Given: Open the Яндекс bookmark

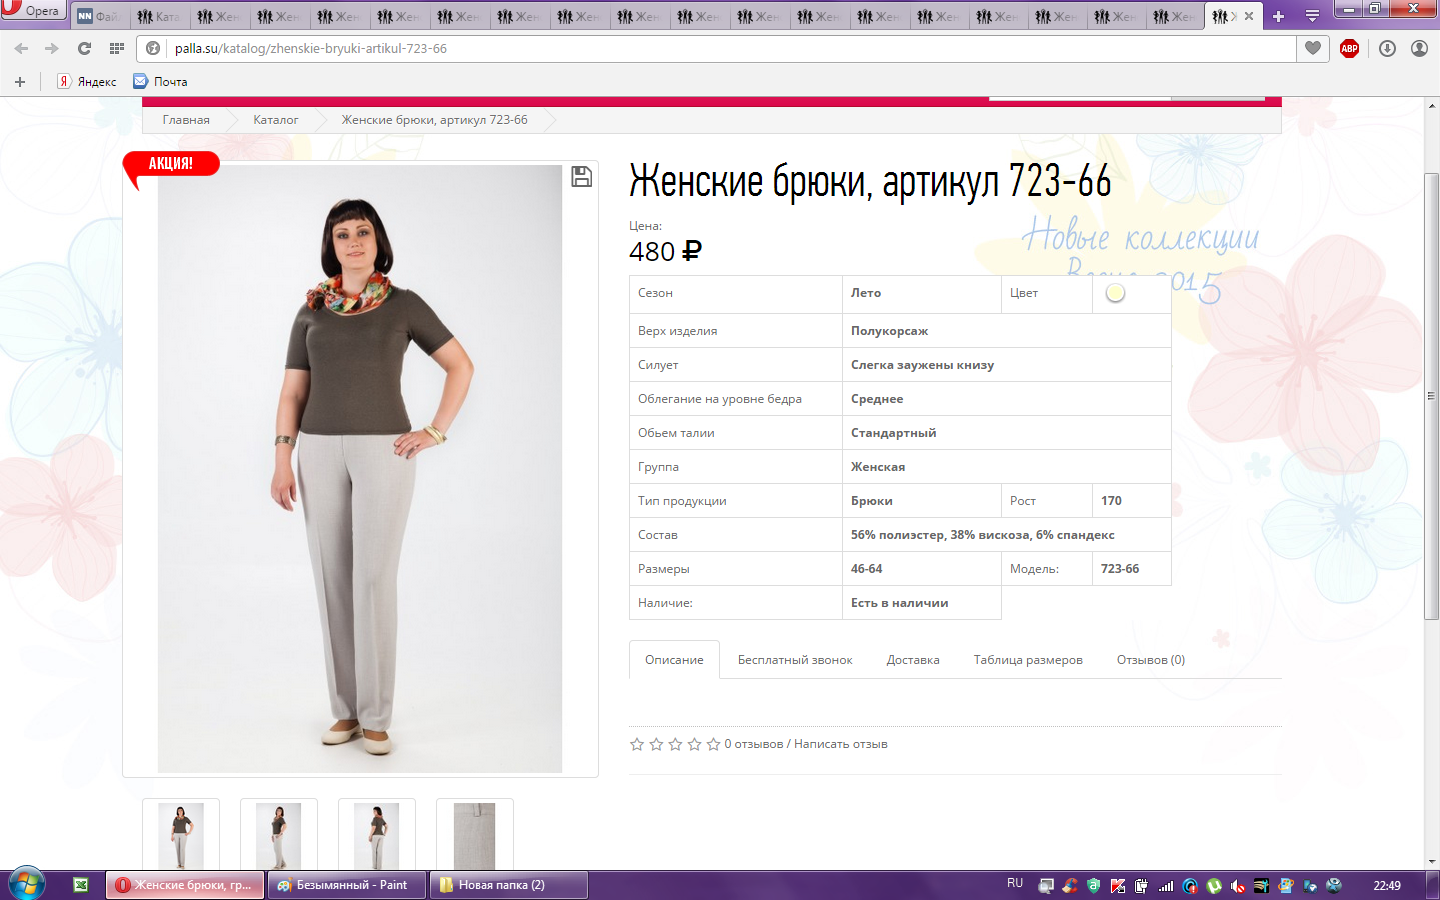Looking at the screenshot, I should pos(88,82).
